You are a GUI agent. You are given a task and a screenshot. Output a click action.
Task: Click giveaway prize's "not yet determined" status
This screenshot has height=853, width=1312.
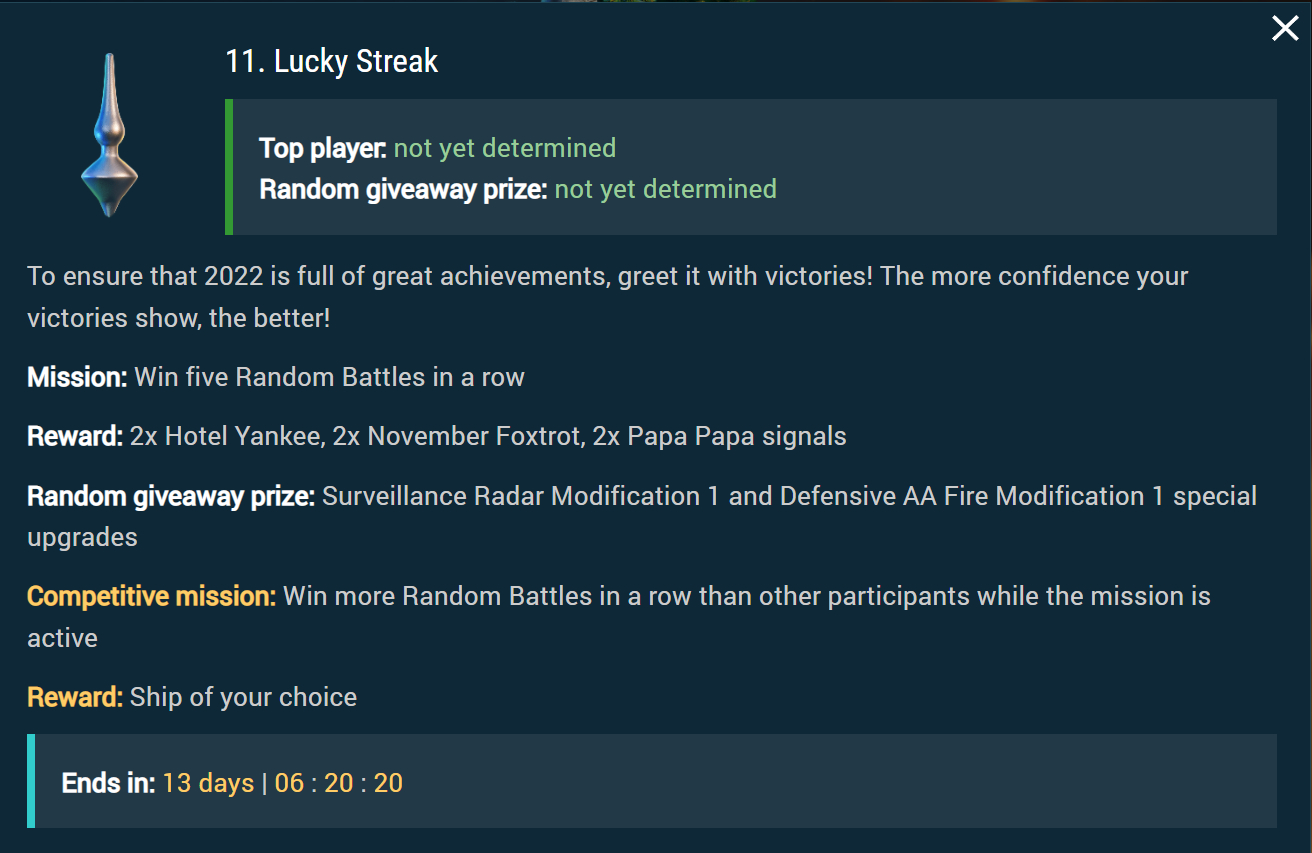[665, 189]
